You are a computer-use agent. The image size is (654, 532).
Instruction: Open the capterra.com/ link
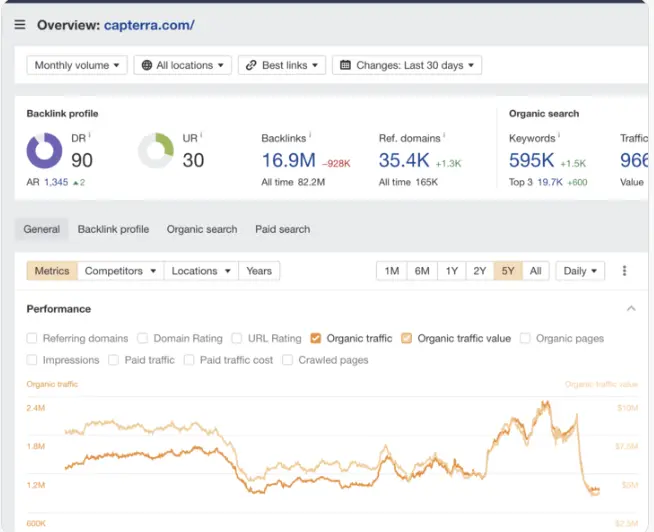tap(149, 25)
